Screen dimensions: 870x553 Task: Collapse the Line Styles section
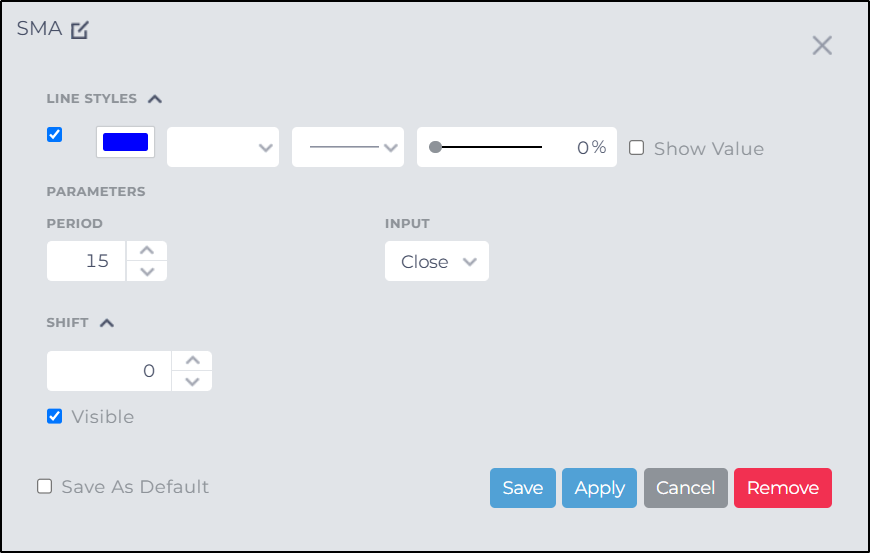pyautogui.click(x=155, y=99)
